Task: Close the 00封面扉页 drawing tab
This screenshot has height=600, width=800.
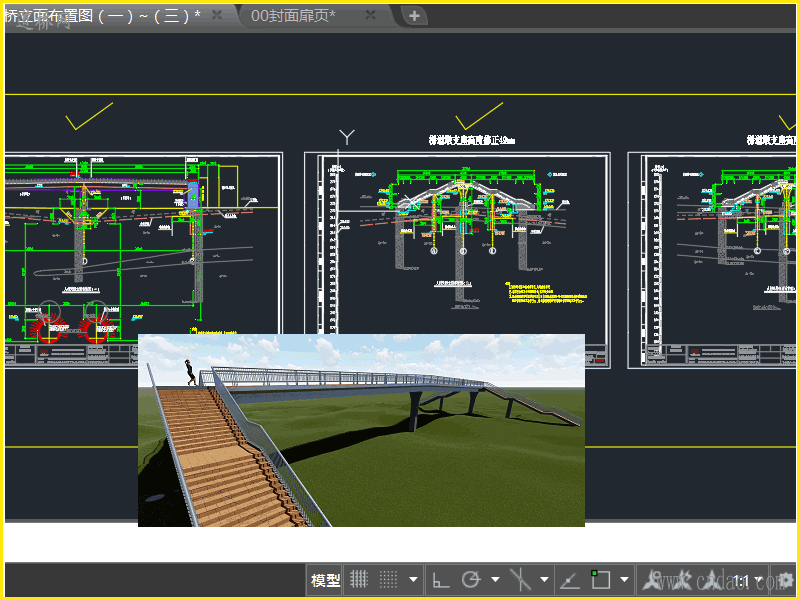Action: [x=371, y=15]
